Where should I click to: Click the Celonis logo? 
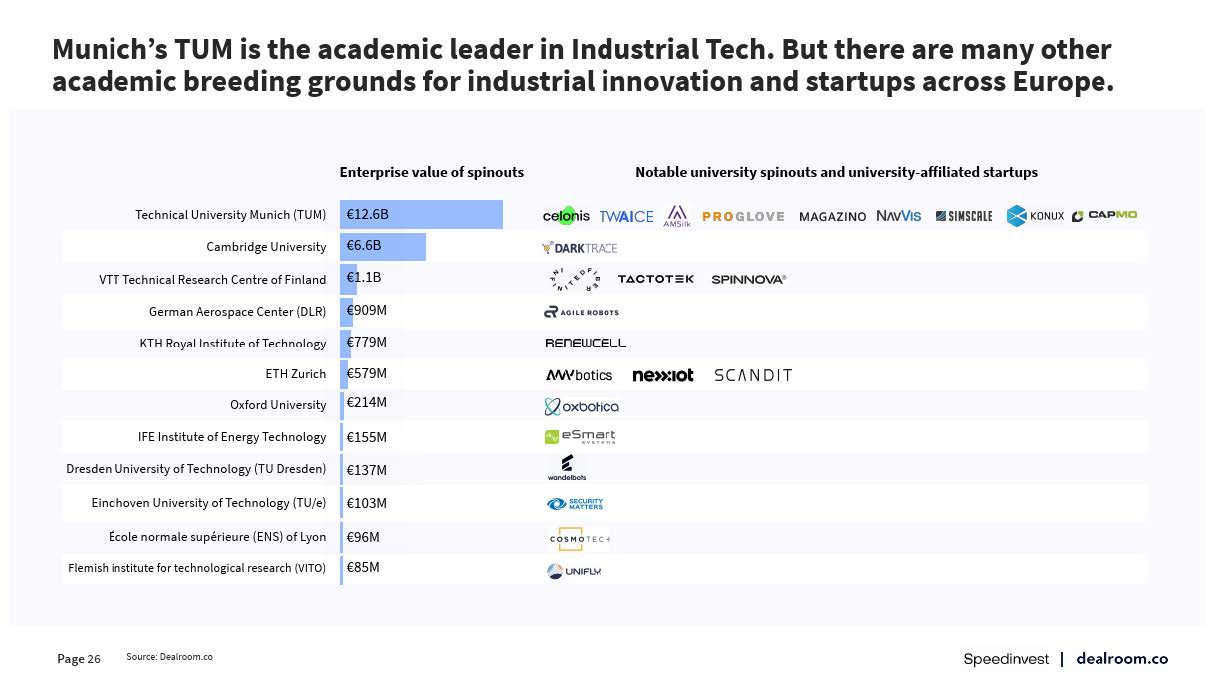point(566,216)
